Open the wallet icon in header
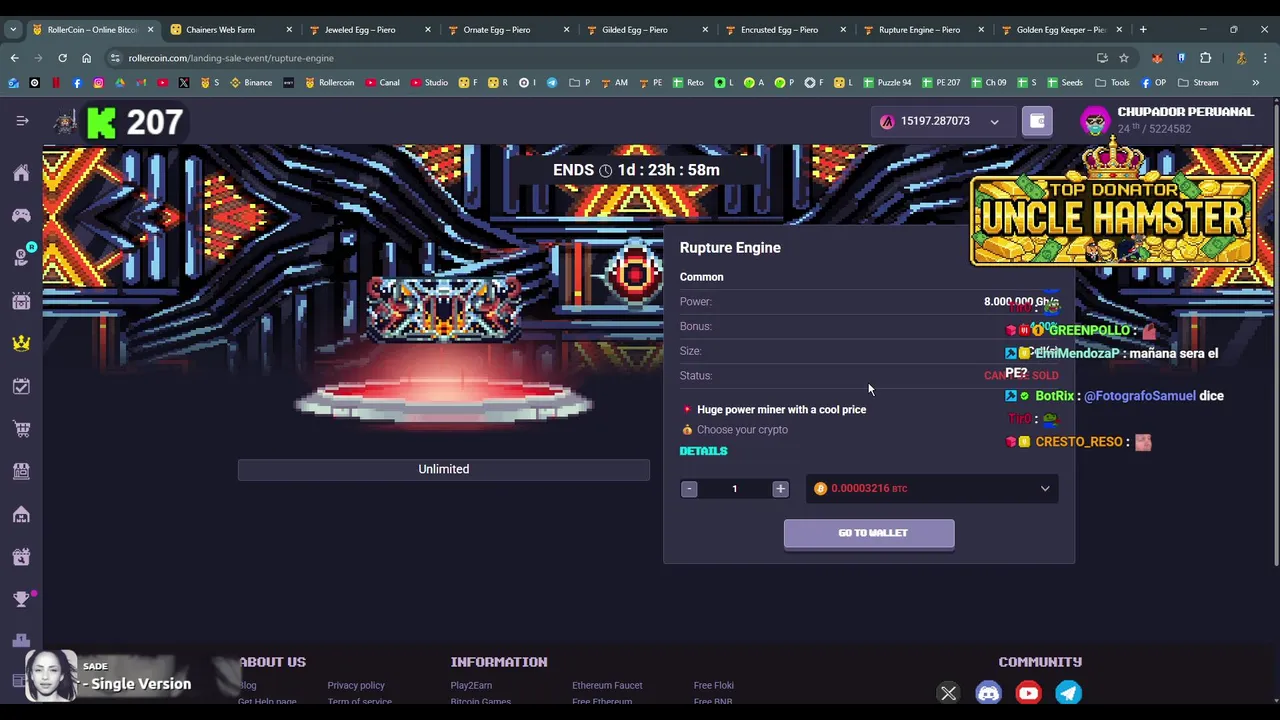The height and width of the screenshot is (720, 1280). 1037,121
